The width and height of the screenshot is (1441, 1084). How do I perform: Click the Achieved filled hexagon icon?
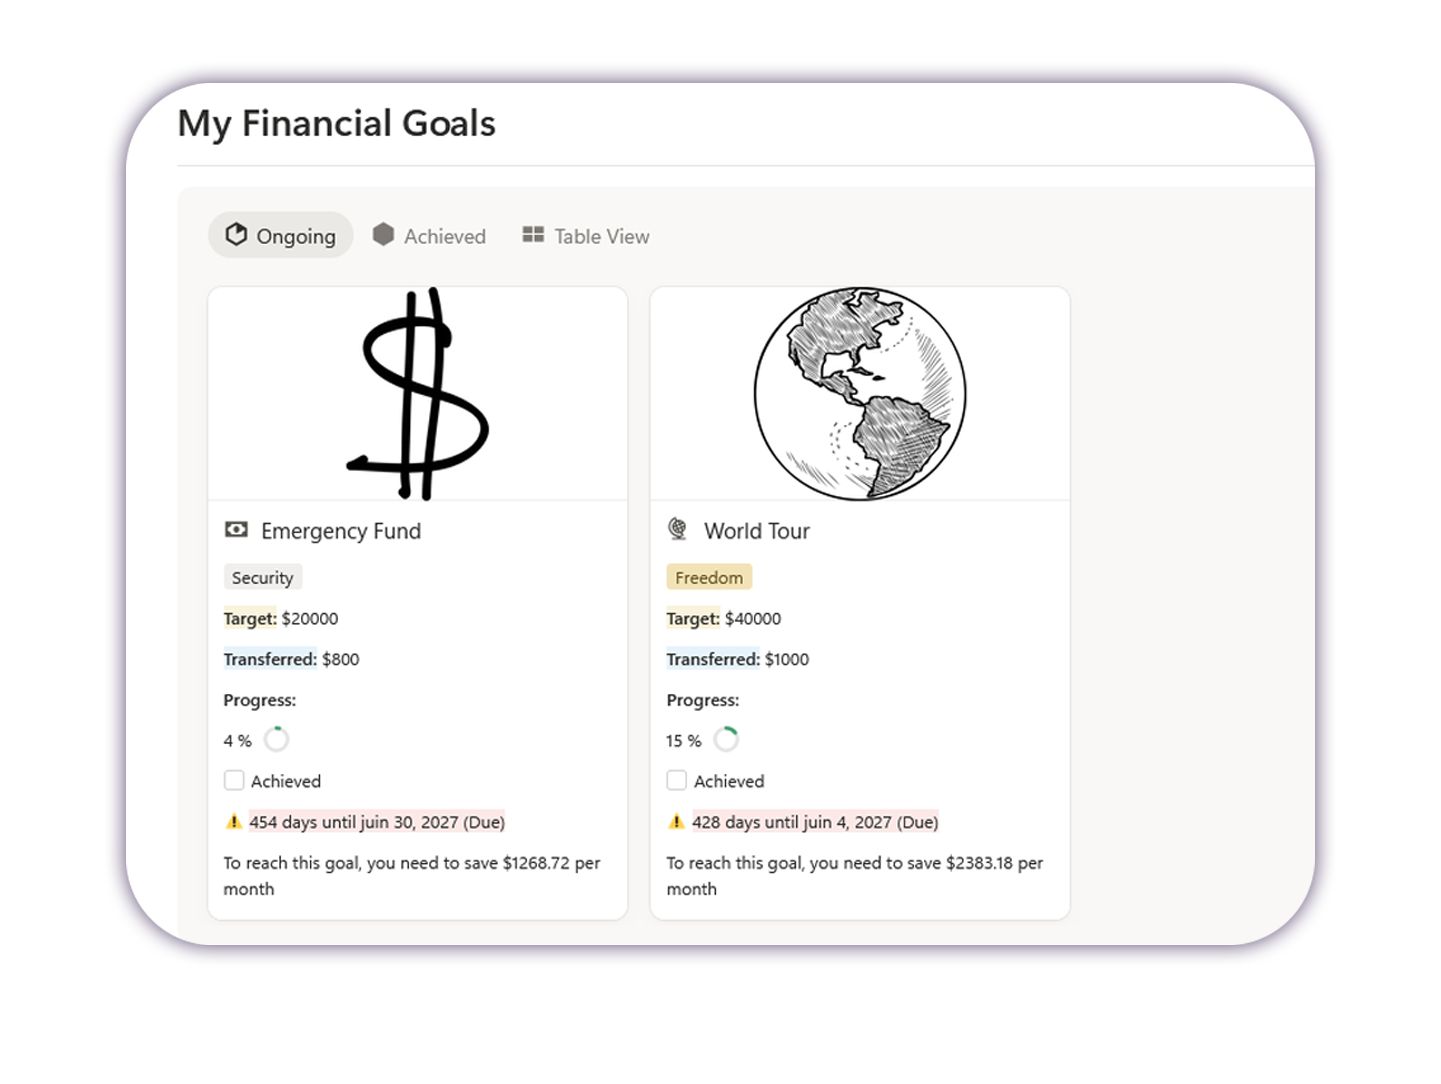point(383,235)
